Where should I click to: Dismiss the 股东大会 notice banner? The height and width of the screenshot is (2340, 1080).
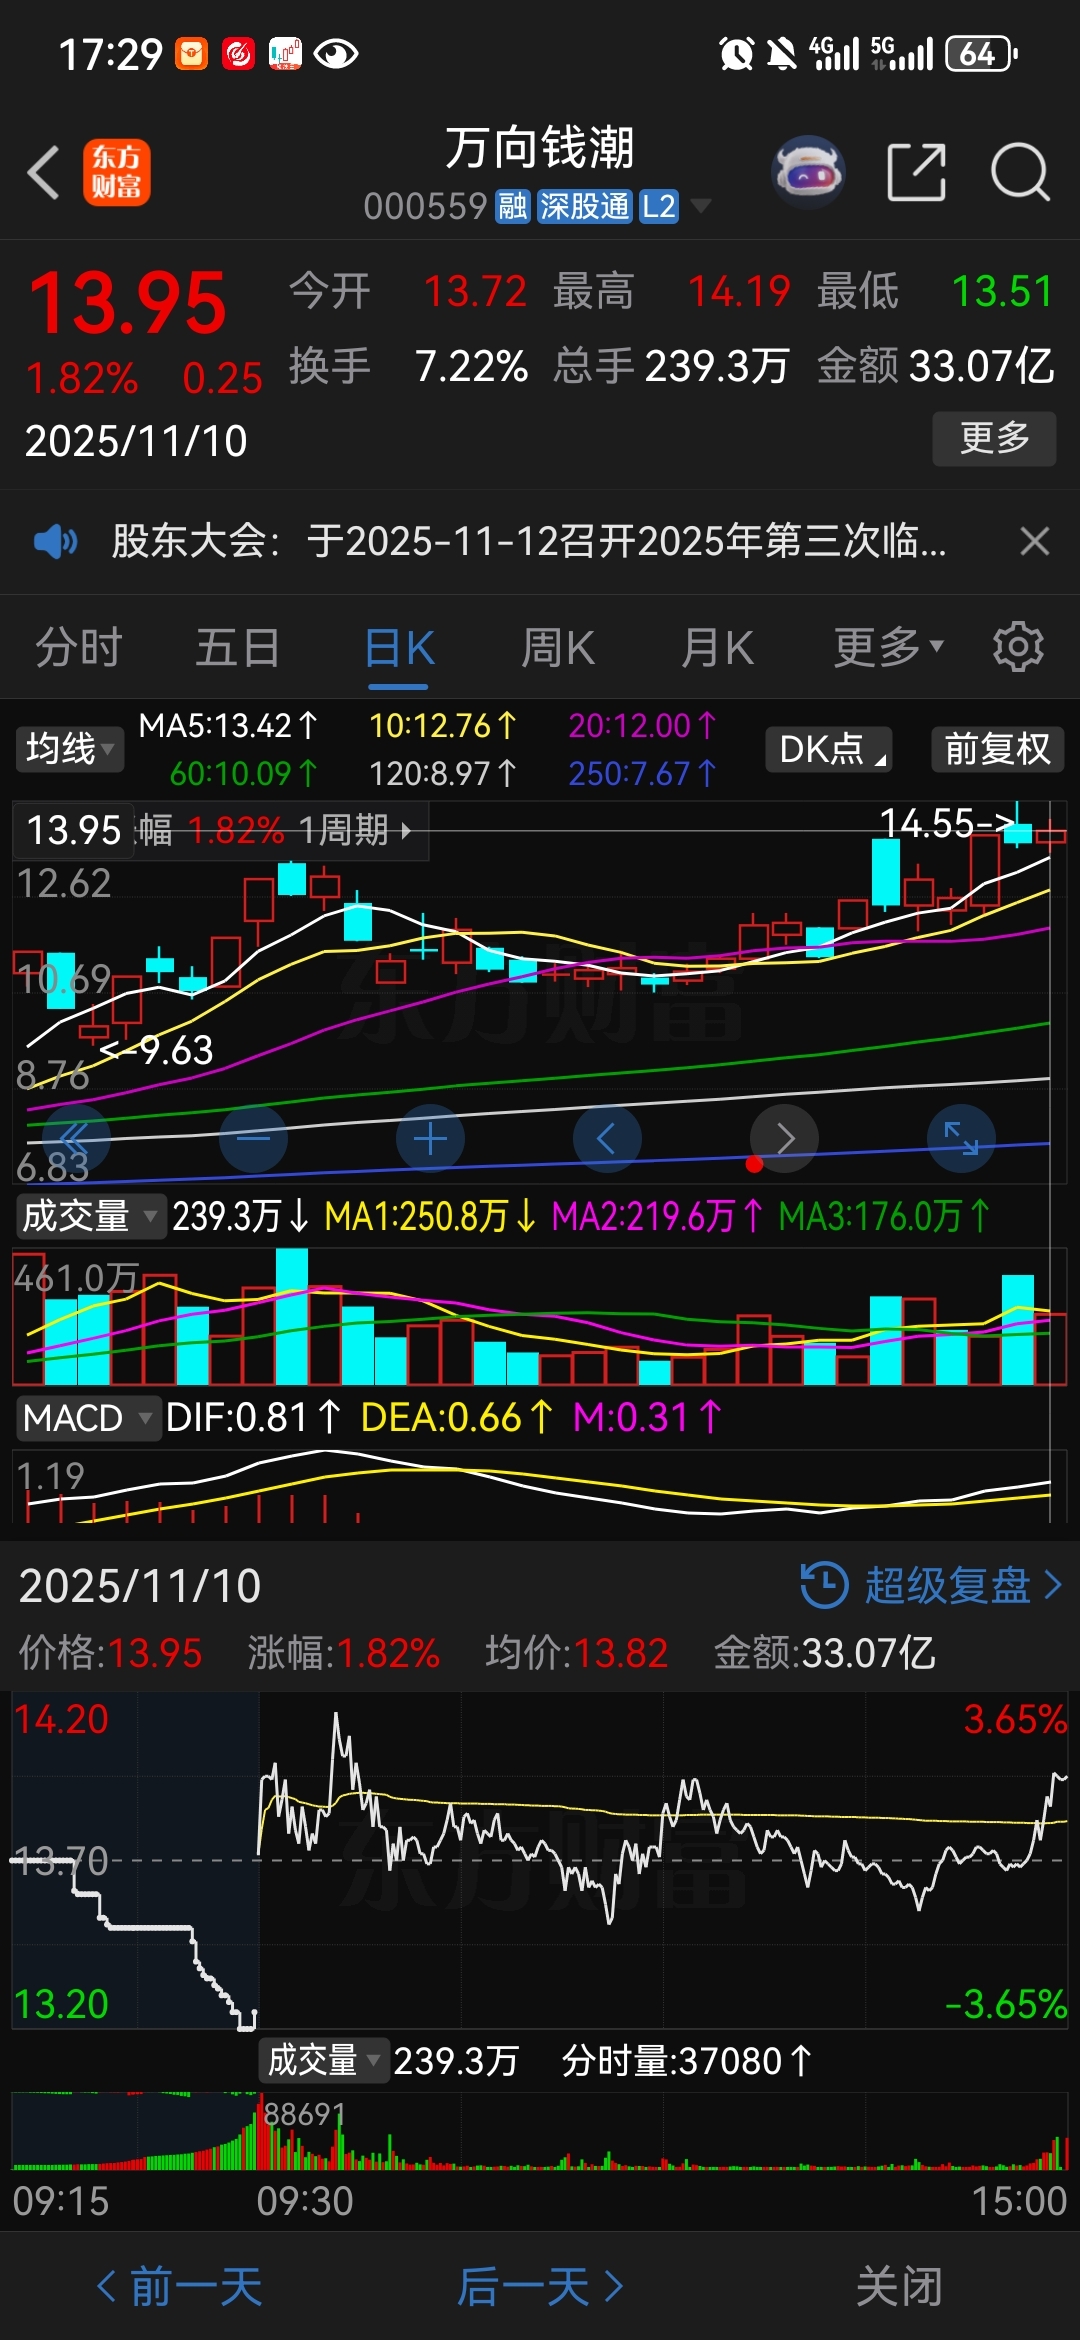(x=1034, y=541)
